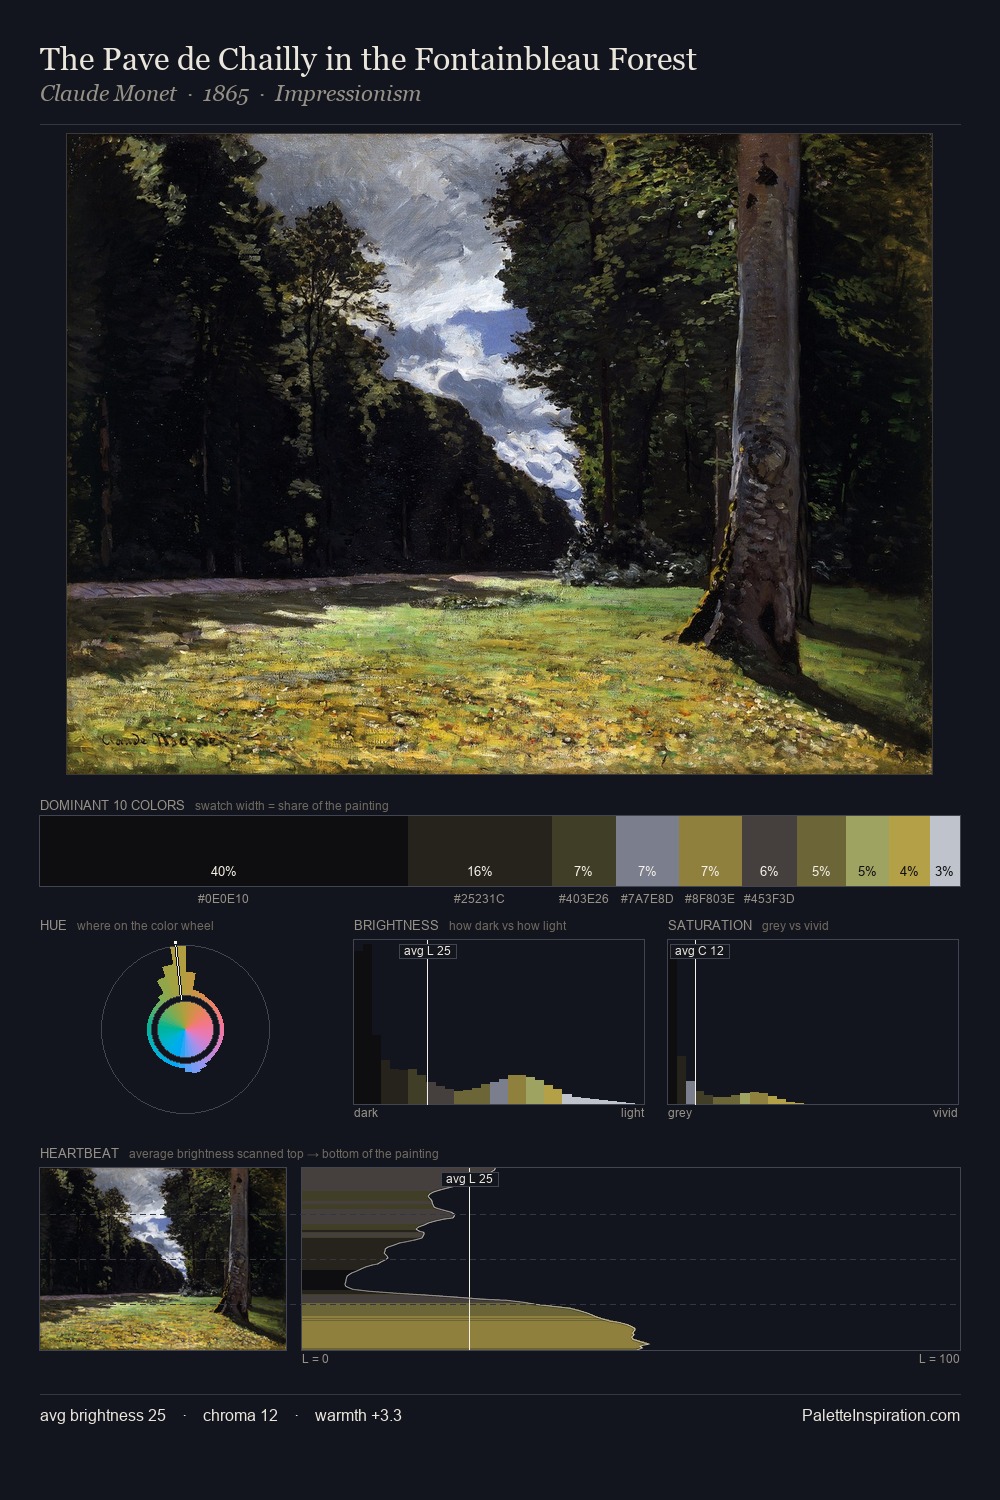This screenshot has width=1000, height=1500.
Task: Pick the 7% swatch labeled #403E26
Action: coord(584,851)
